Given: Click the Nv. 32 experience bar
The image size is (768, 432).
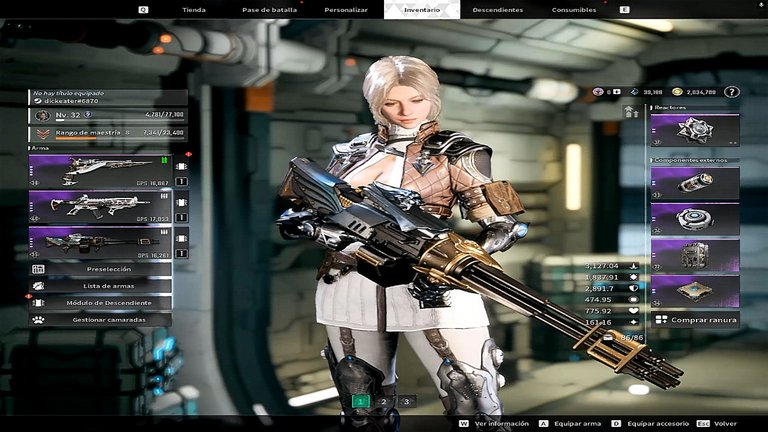Looking at the screenshot, I should pos(120,120).
